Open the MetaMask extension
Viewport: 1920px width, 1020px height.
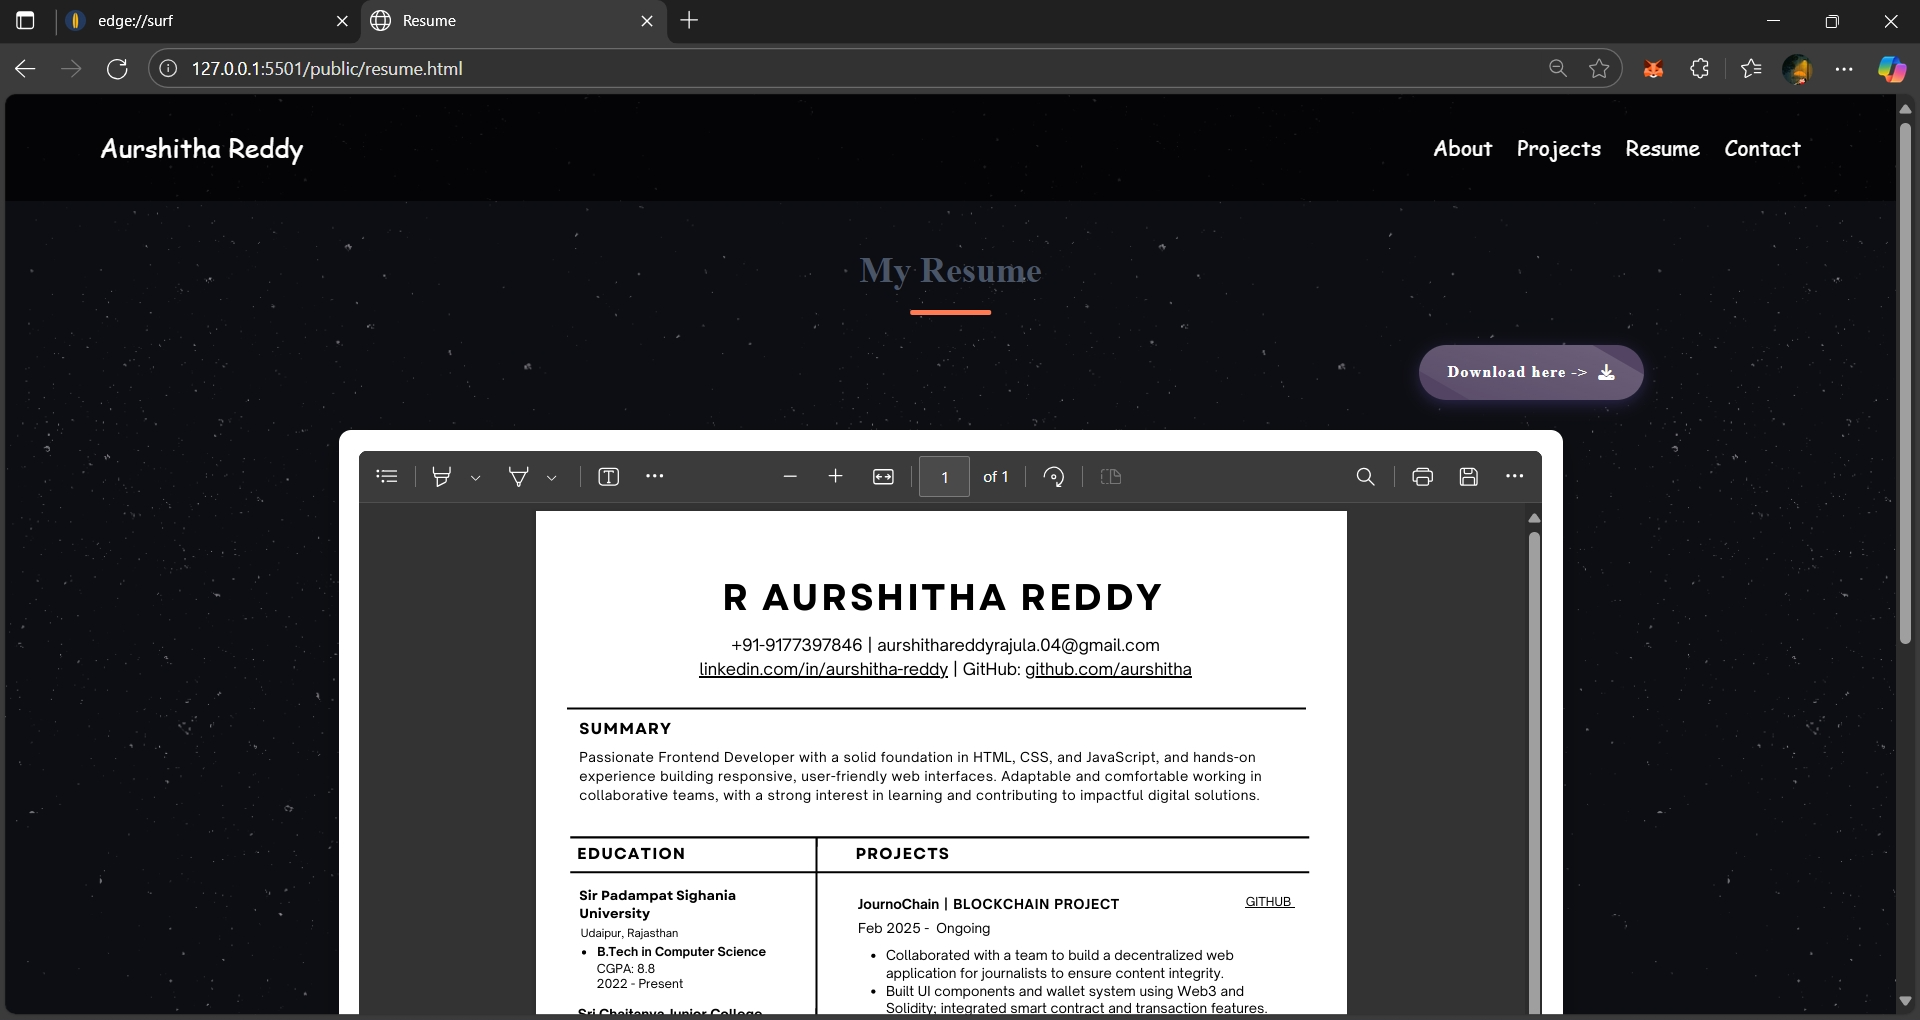(1653, 68)
